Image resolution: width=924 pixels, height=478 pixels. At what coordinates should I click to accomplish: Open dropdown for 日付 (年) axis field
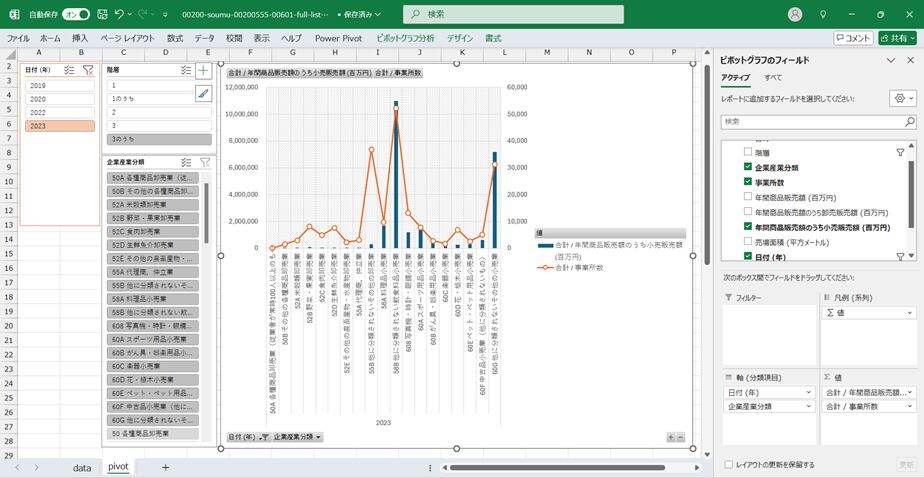(x=809, y=392)
